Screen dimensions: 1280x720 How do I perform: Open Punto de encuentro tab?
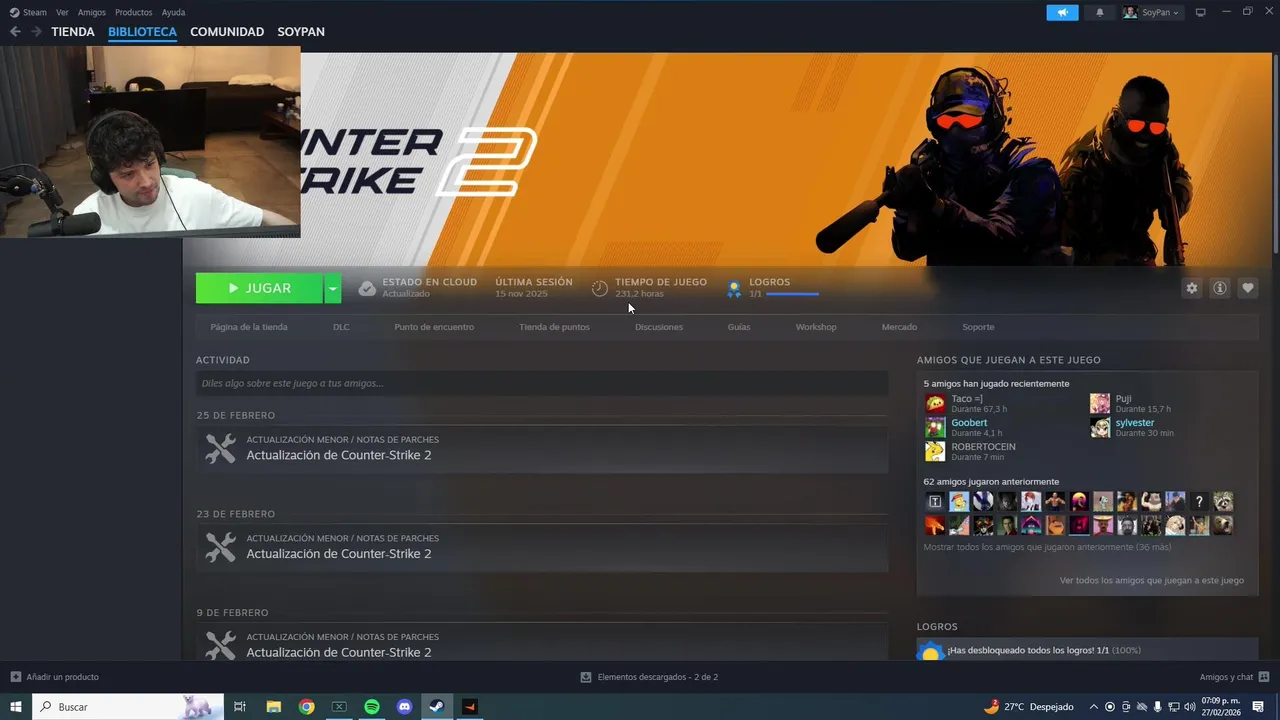point(434,327)
